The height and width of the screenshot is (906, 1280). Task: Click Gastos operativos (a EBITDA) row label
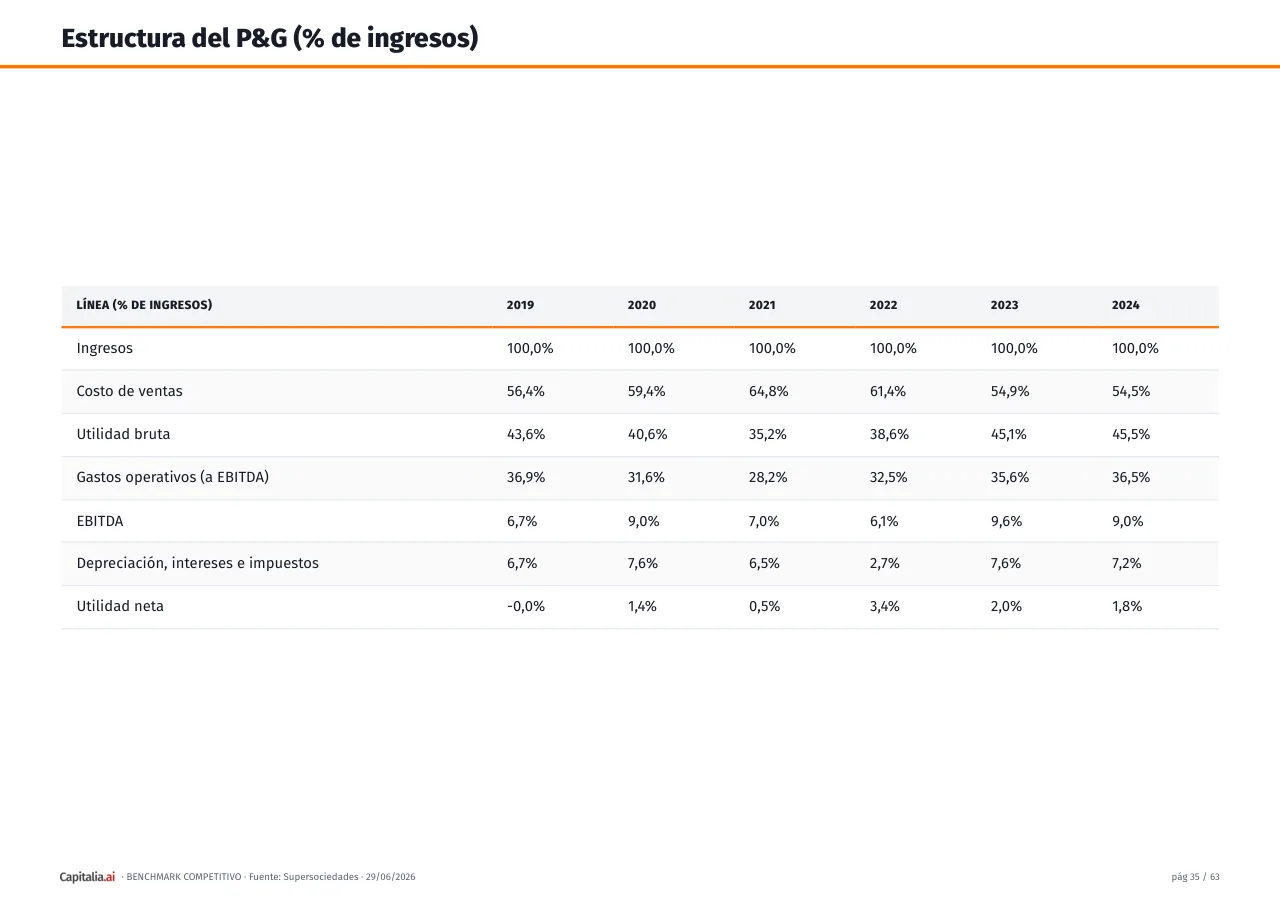[173, 477]
